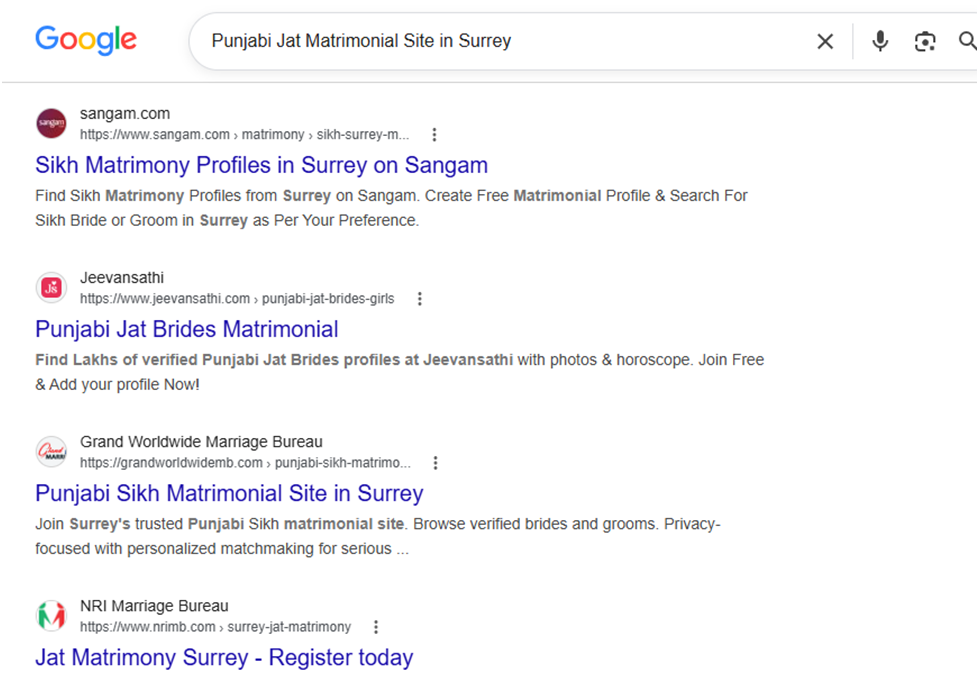The image size is (979, 674).
Task: Open Jat Matrimony Surrey - Register today link
Action: tap(224, 658)
